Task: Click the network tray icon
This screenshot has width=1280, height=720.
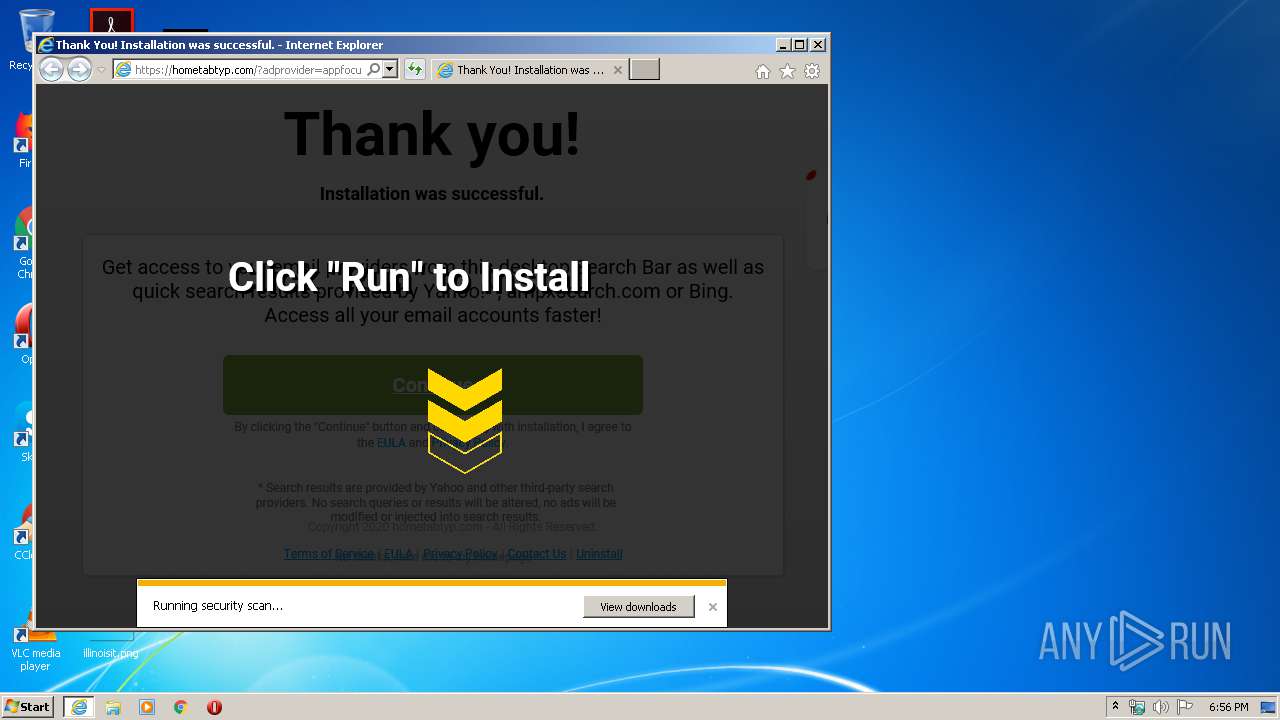Action: [x=1137, y=707]
